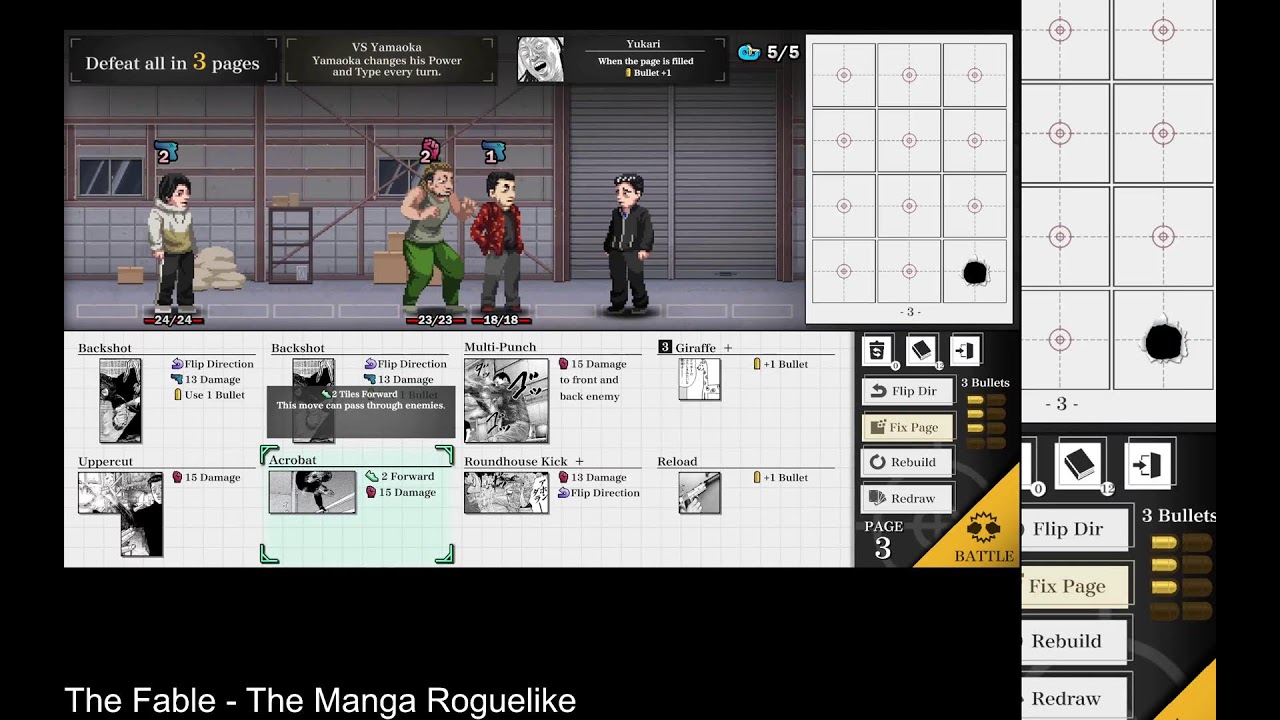Viewport: 1280px width, 720px height.
Task: Click the 'VS Yamaoka' description text
Action: pyautogui.click(x=387, y=60)
